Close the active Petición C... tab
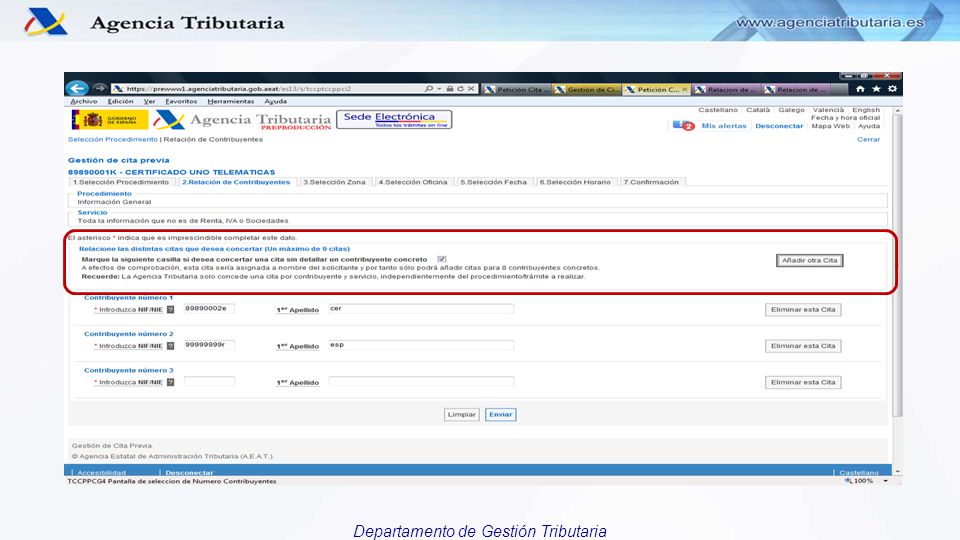This screenshot has width=960, height=540. pos(684,89)
